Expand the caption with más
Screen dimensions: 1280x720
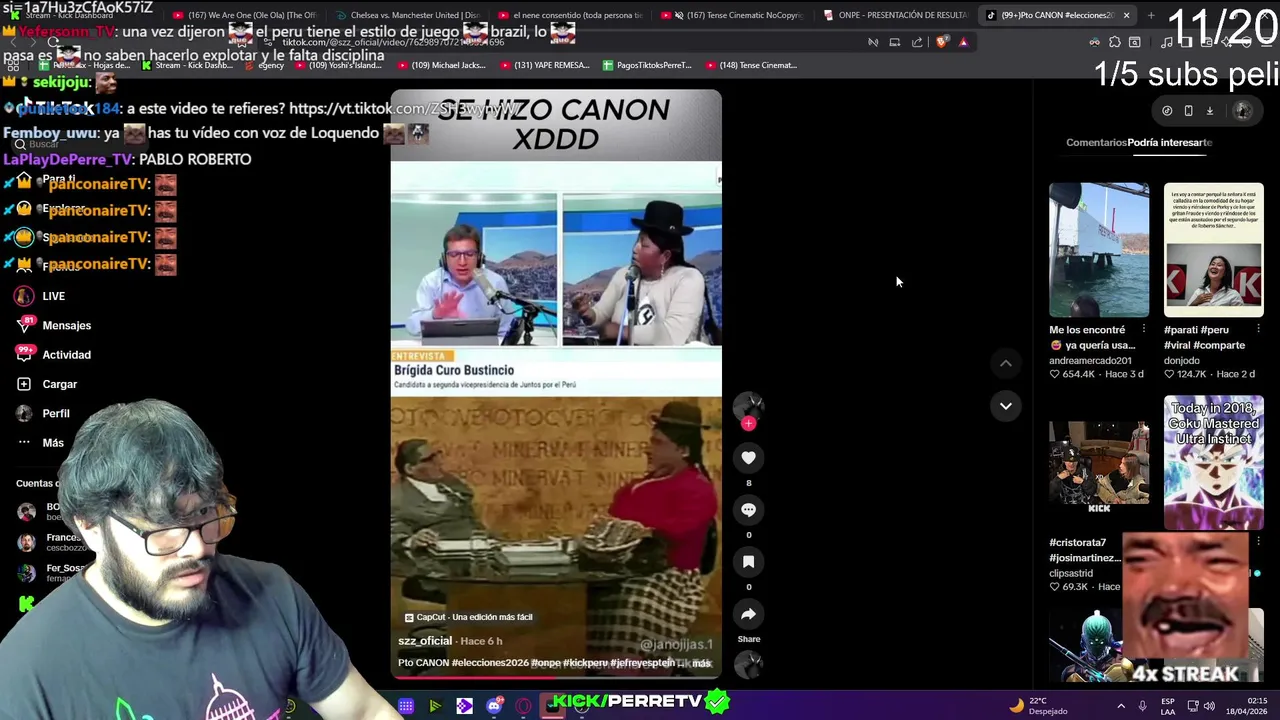click(701, 663)
